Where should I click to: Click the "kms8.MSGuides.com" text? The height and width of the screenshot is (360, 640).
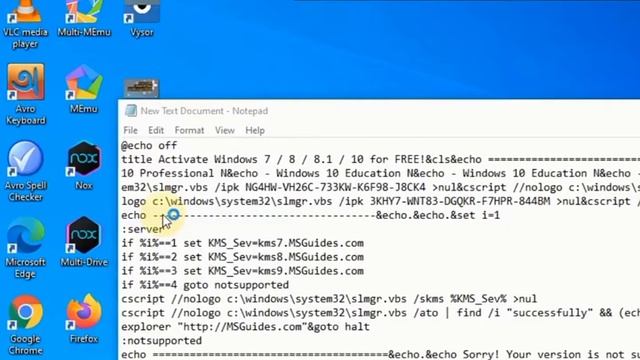[310, 257]
